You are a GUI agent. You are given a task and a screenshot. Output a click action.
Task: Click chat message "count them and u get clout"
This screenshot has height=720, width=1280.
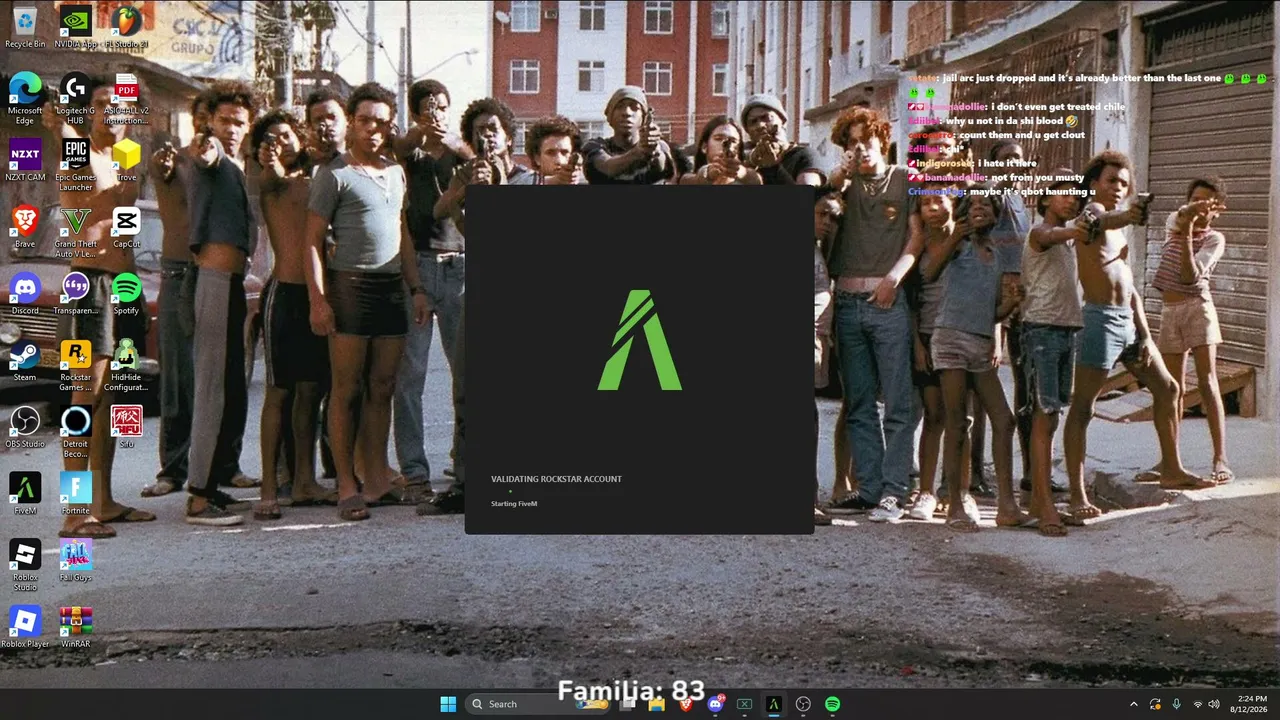[1021, 135]
